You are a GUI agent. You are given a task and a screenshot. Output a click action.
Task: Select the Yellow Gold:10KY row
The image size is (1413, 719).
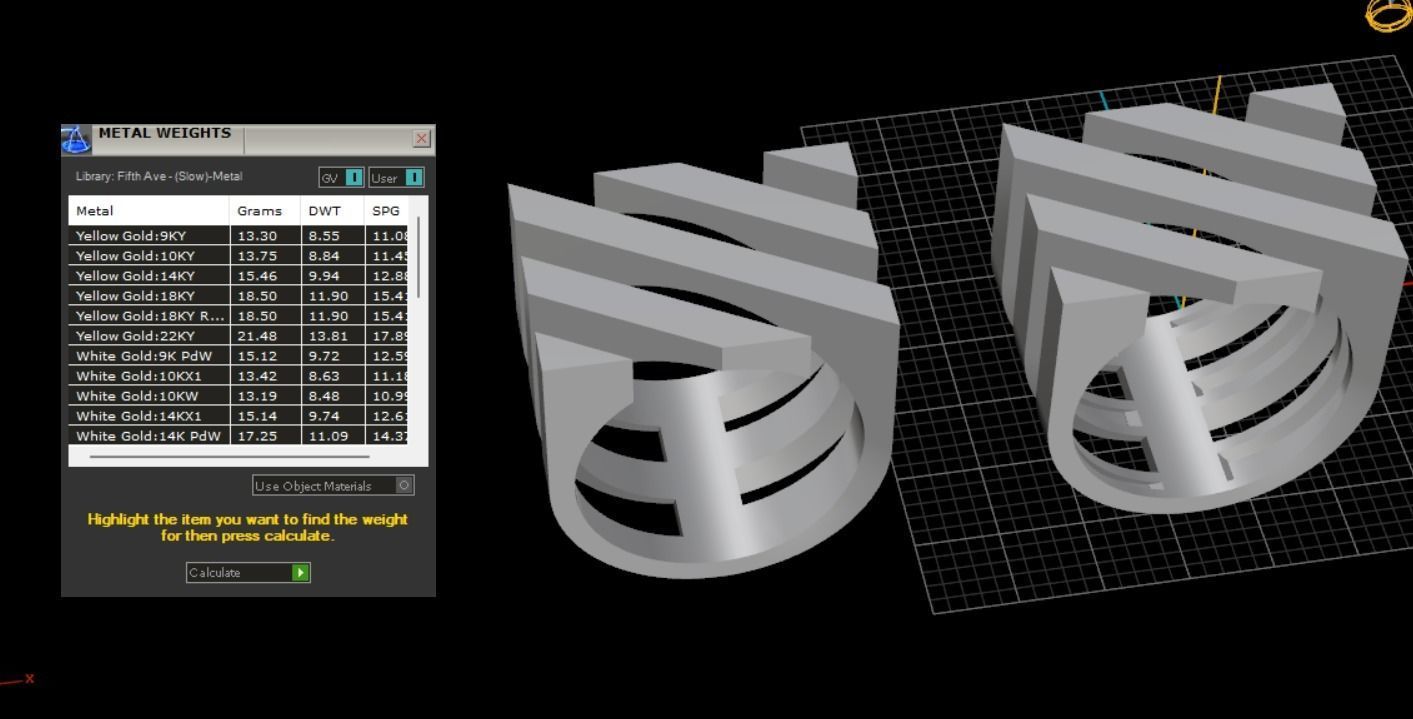click(x=239, y=256)
